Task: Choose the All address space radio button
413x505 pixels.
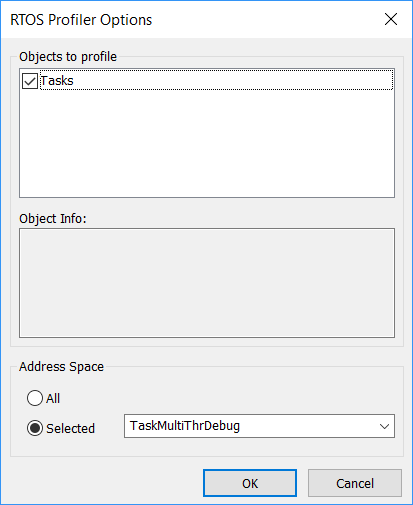Action: coord(35,398)
